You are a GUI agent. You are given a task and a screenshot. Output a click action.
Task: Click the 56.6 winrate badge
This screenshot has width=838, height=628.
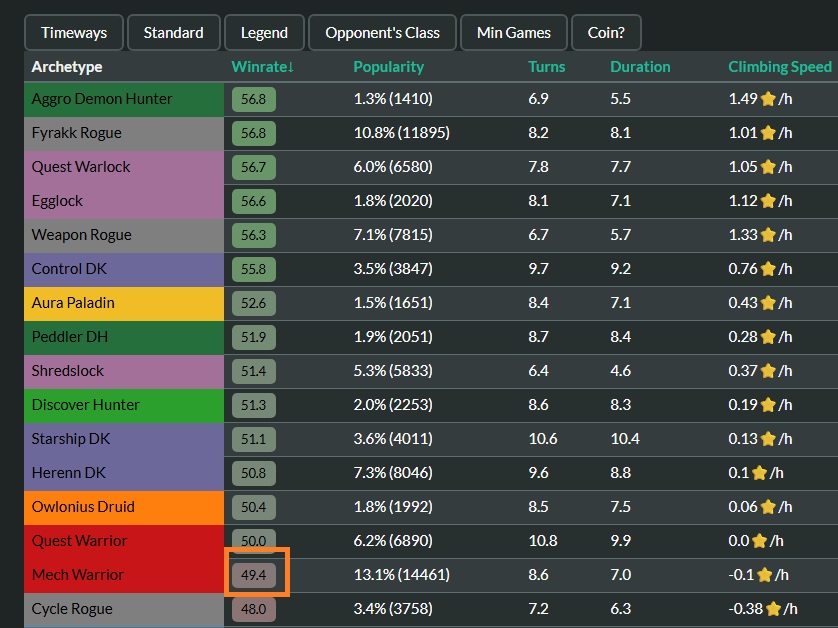coord(254,201)
